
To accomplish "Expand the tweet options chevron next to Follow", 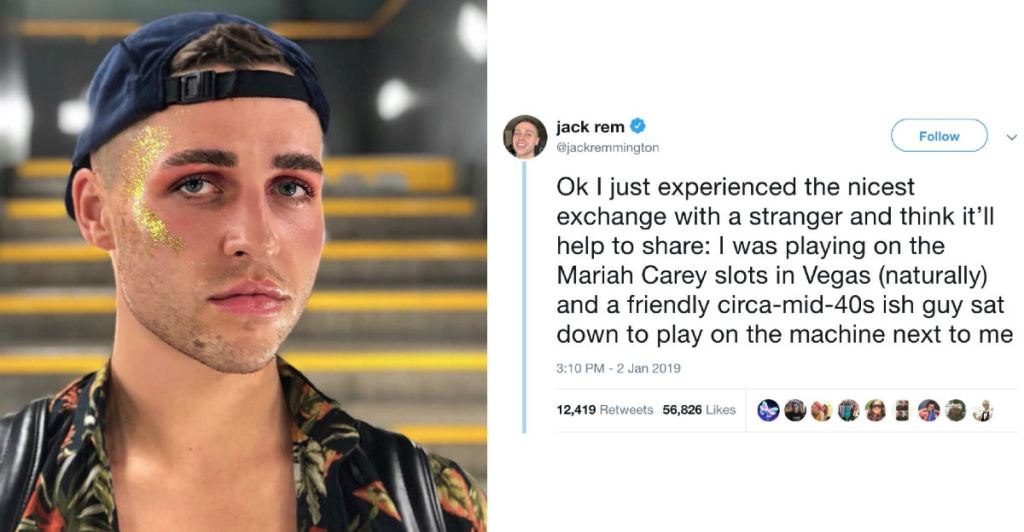I will click(1012, 137).
